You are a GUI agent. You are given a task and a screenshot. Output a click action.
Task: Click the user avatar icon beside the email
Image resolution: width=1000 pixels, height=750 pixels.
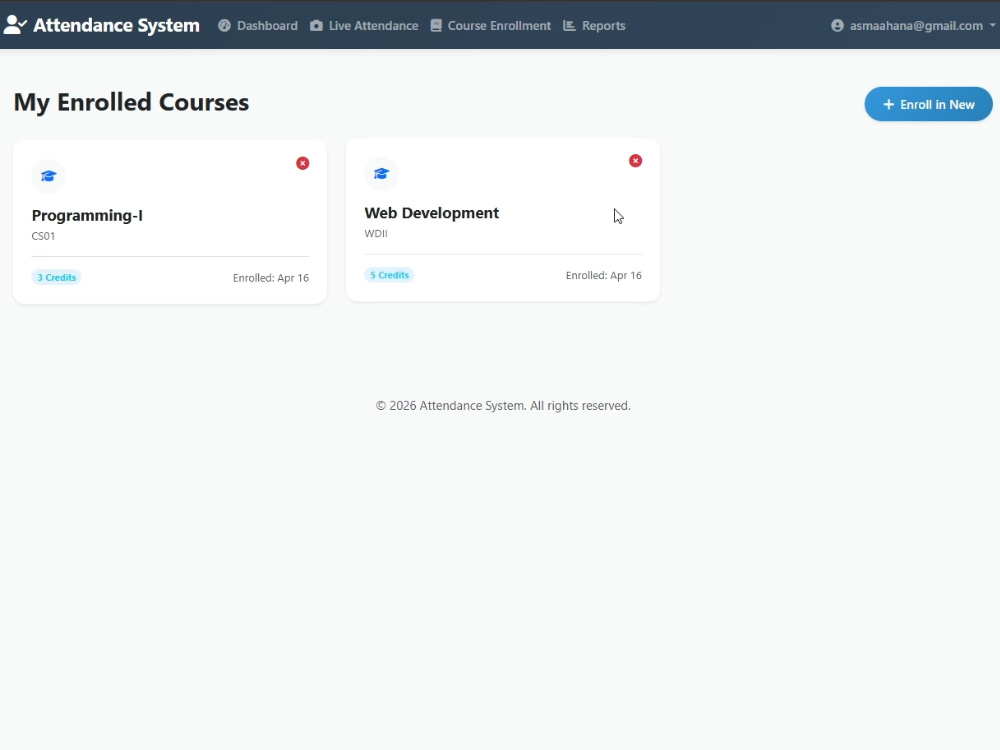(837, 26)
